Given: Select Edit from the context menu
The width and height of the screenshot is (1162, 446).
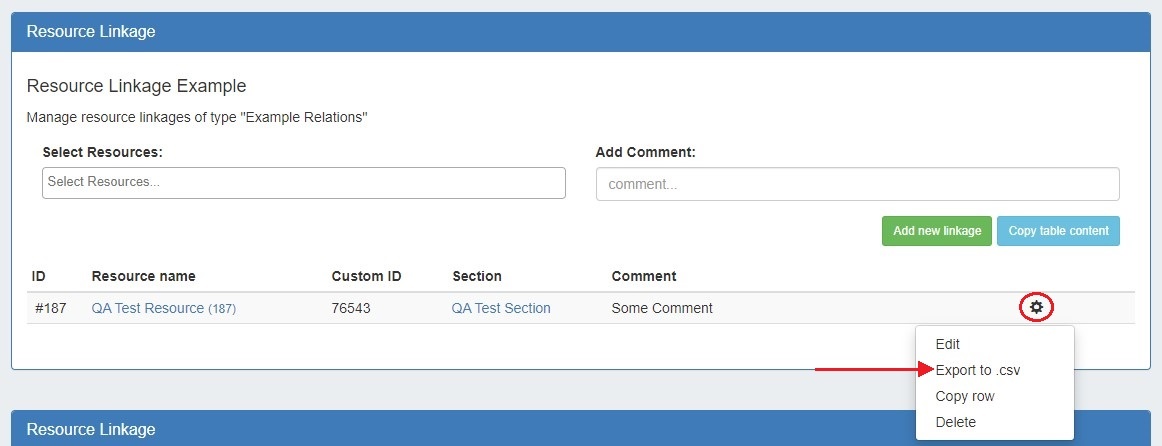Looking at the screenshot, I should [x=947, y=344].
